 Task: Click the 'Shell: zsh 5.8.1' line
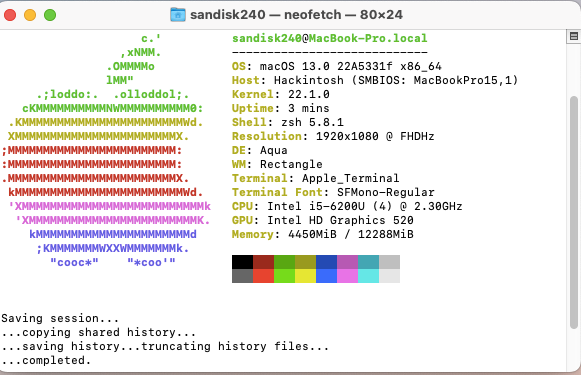(x=288, y=122)
